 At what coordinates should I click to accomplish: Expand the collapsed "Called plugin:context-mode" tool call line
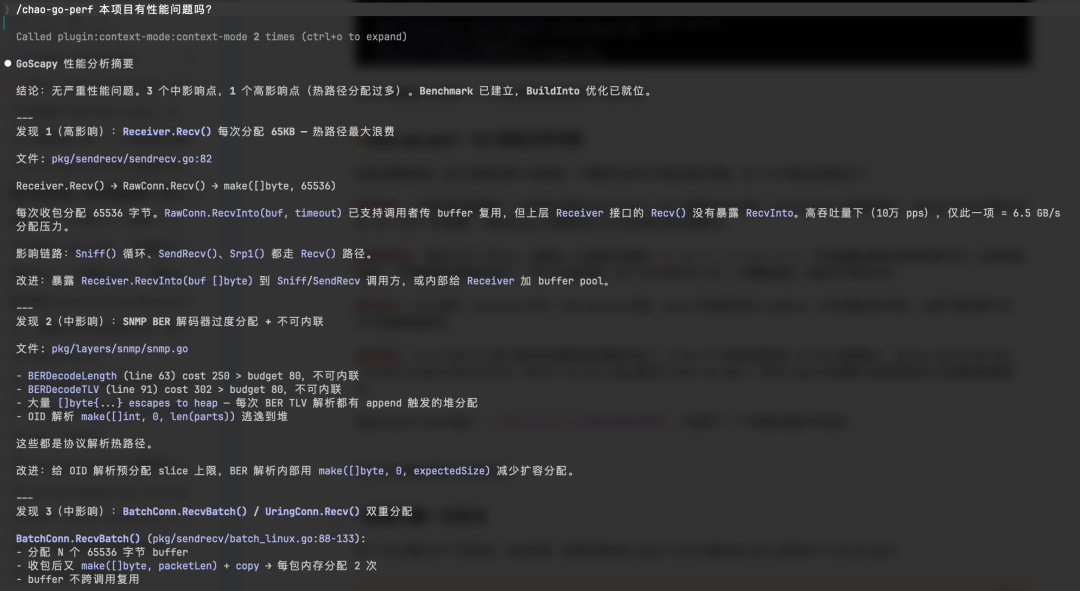pyautogui.click(x=211, y=37)
